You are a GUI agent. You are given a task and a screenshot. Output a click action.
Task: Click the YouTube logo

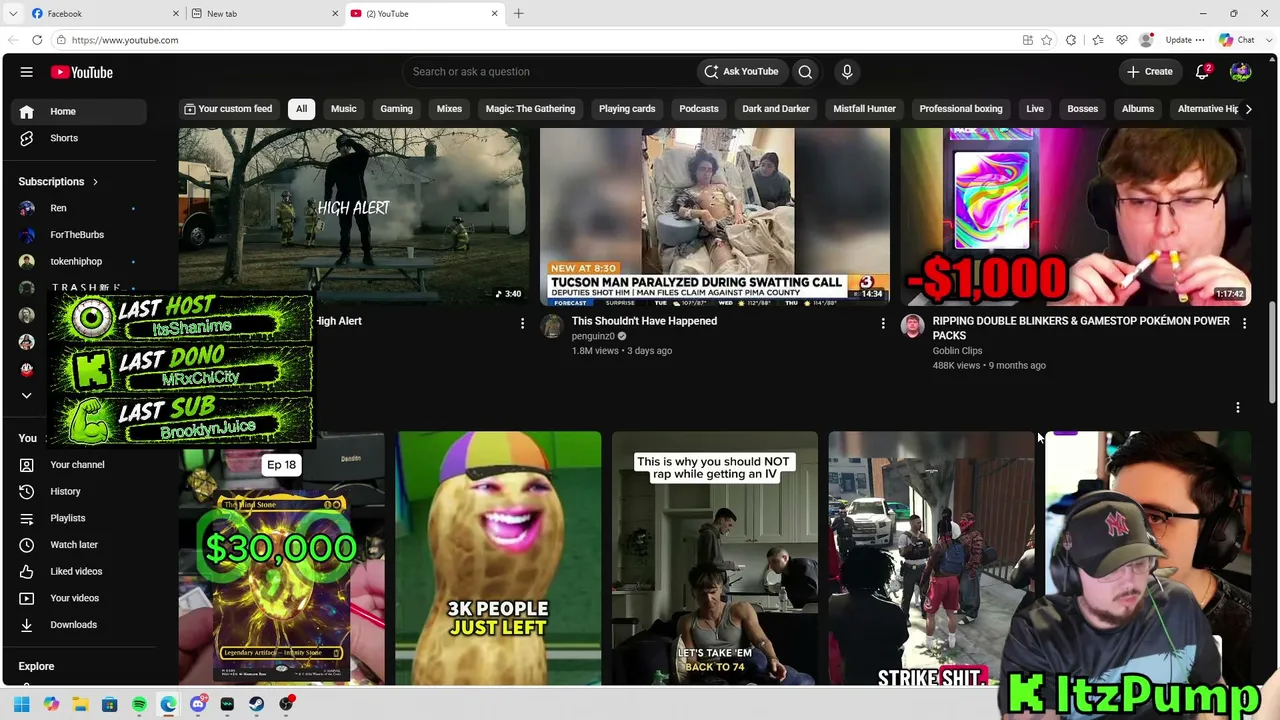[x=82, y=72]
